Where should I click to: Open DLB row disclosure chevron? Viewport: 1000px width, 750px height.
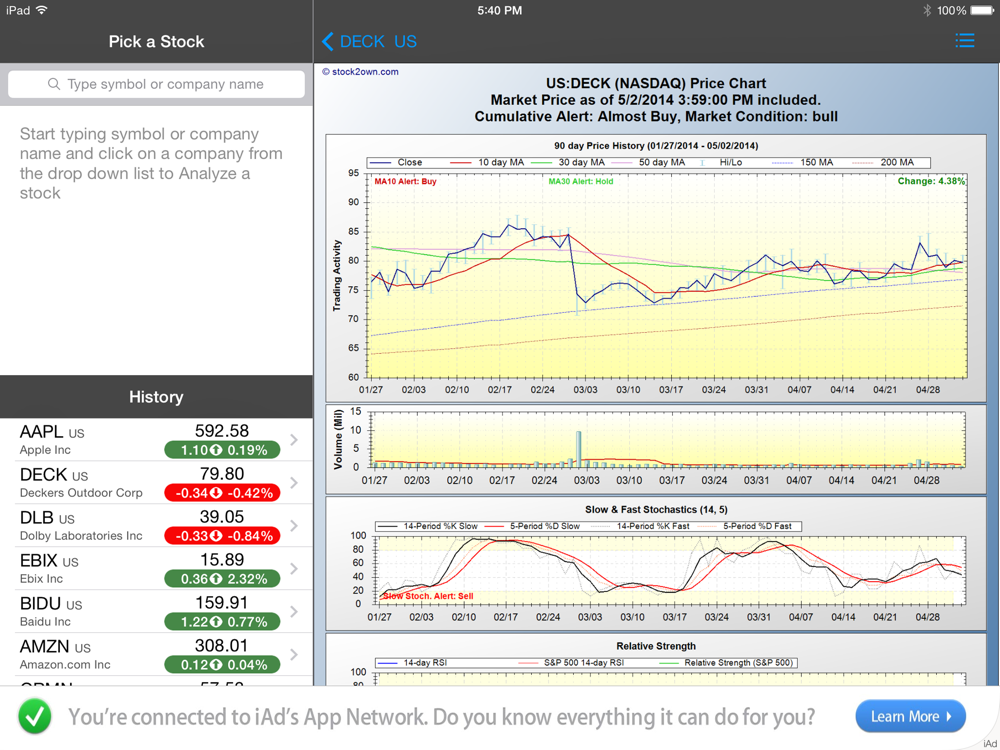click(x=294, y=526)
